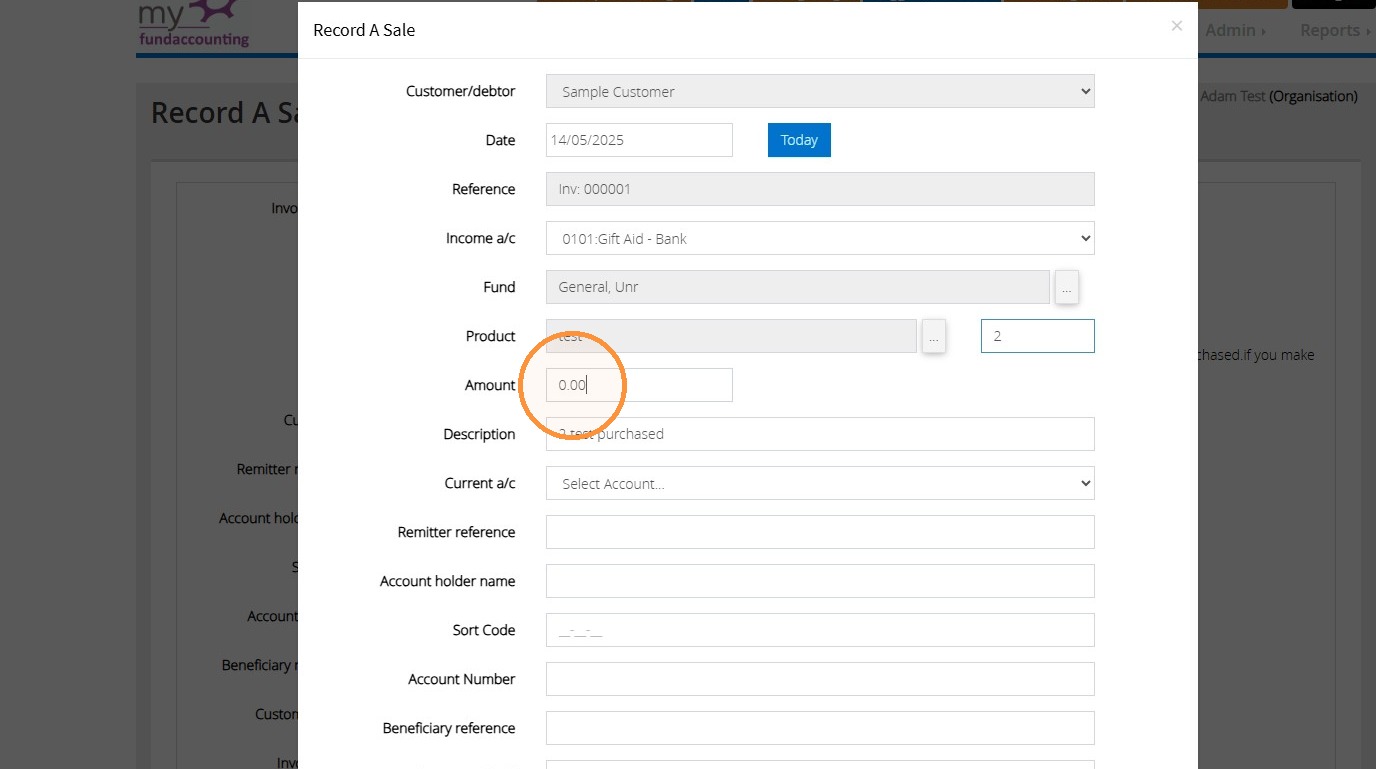
Task: Click the Sort Code label
Action: click(x=484, y=630)
